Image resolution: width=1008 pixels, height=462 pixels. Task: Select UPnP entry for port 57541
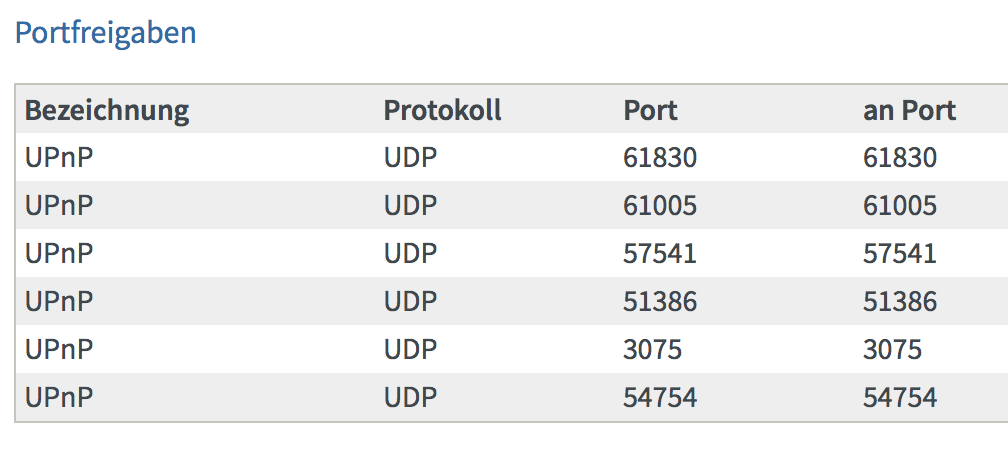coord(59,253)
